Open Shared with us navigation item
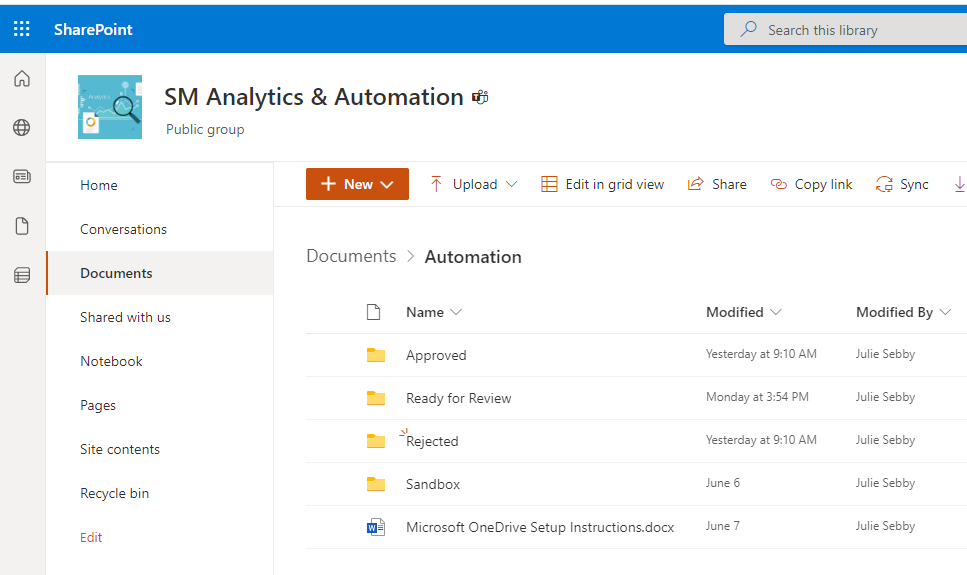Screen dimensions: 967x575 tap(125, 317)
